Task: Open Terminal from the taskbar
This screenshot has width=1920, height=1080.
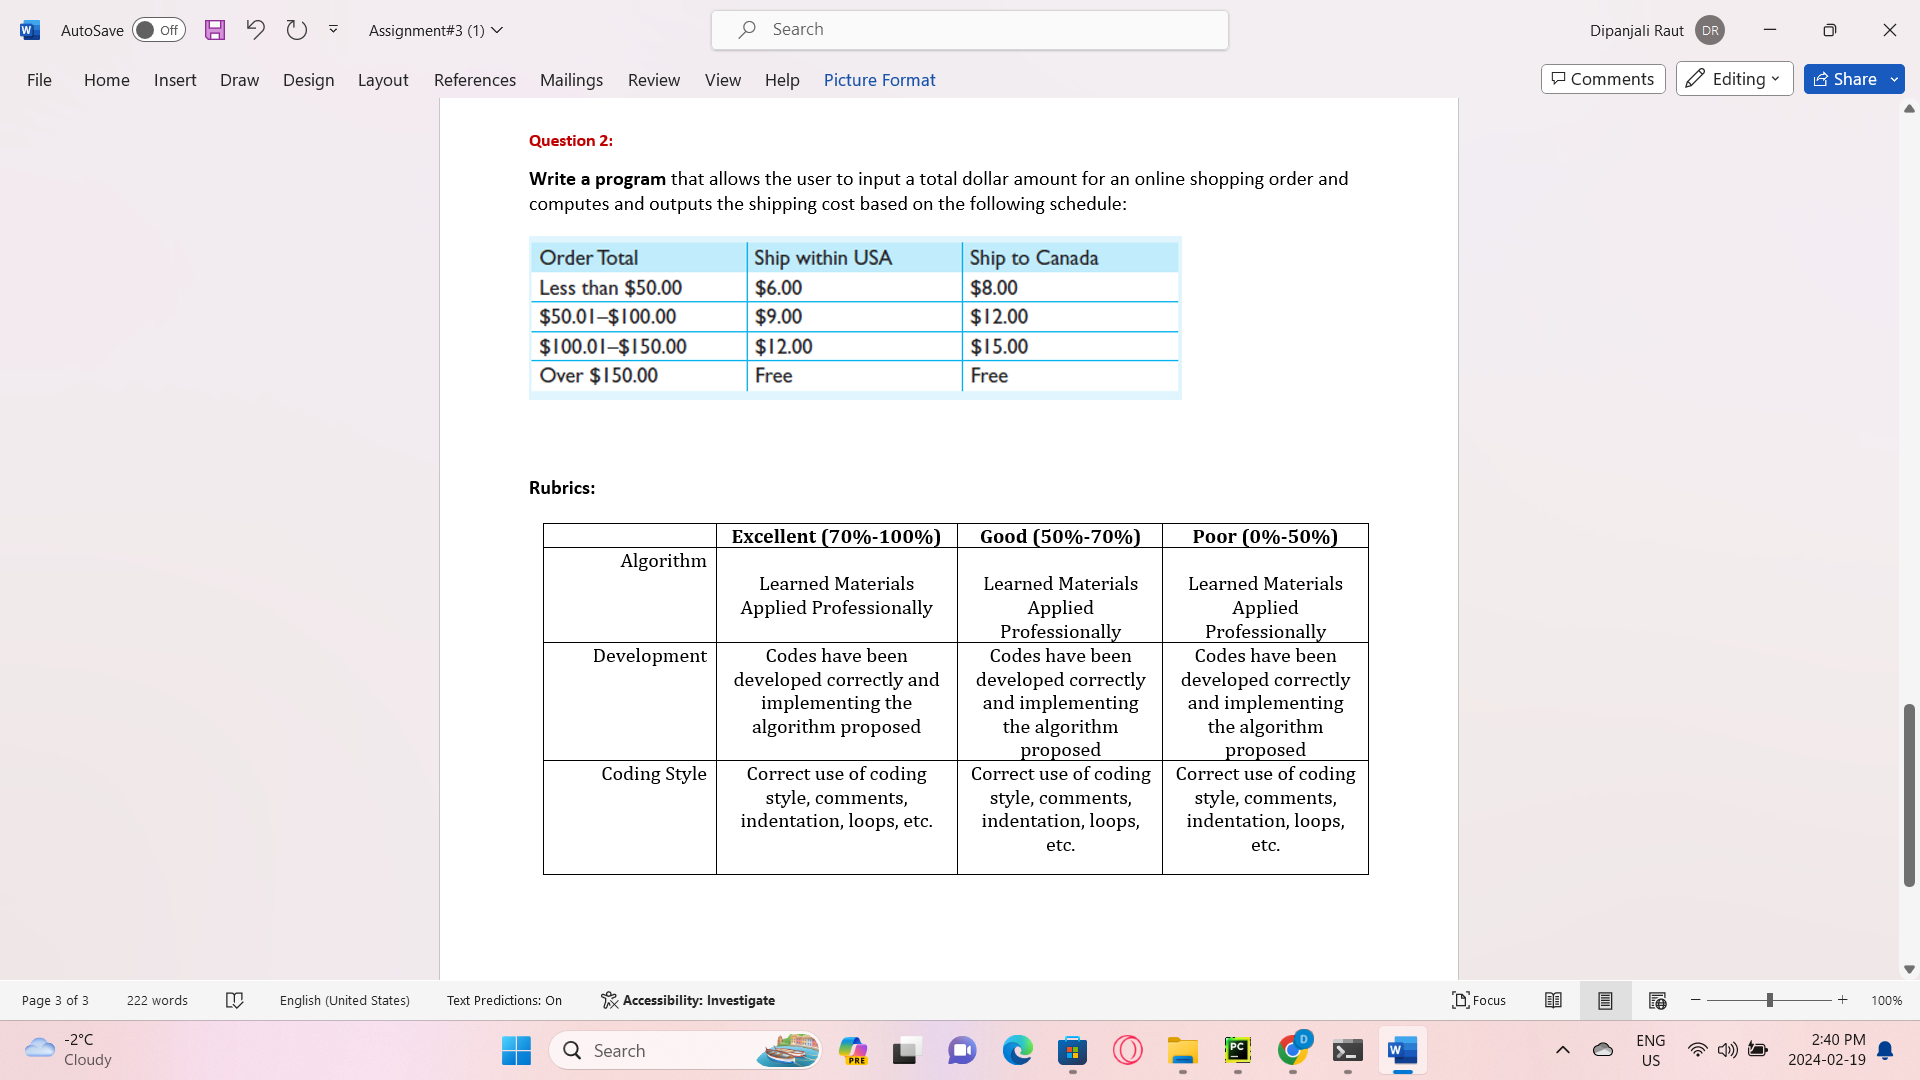Action: pyautogui.click(x=1348, y=1050)
